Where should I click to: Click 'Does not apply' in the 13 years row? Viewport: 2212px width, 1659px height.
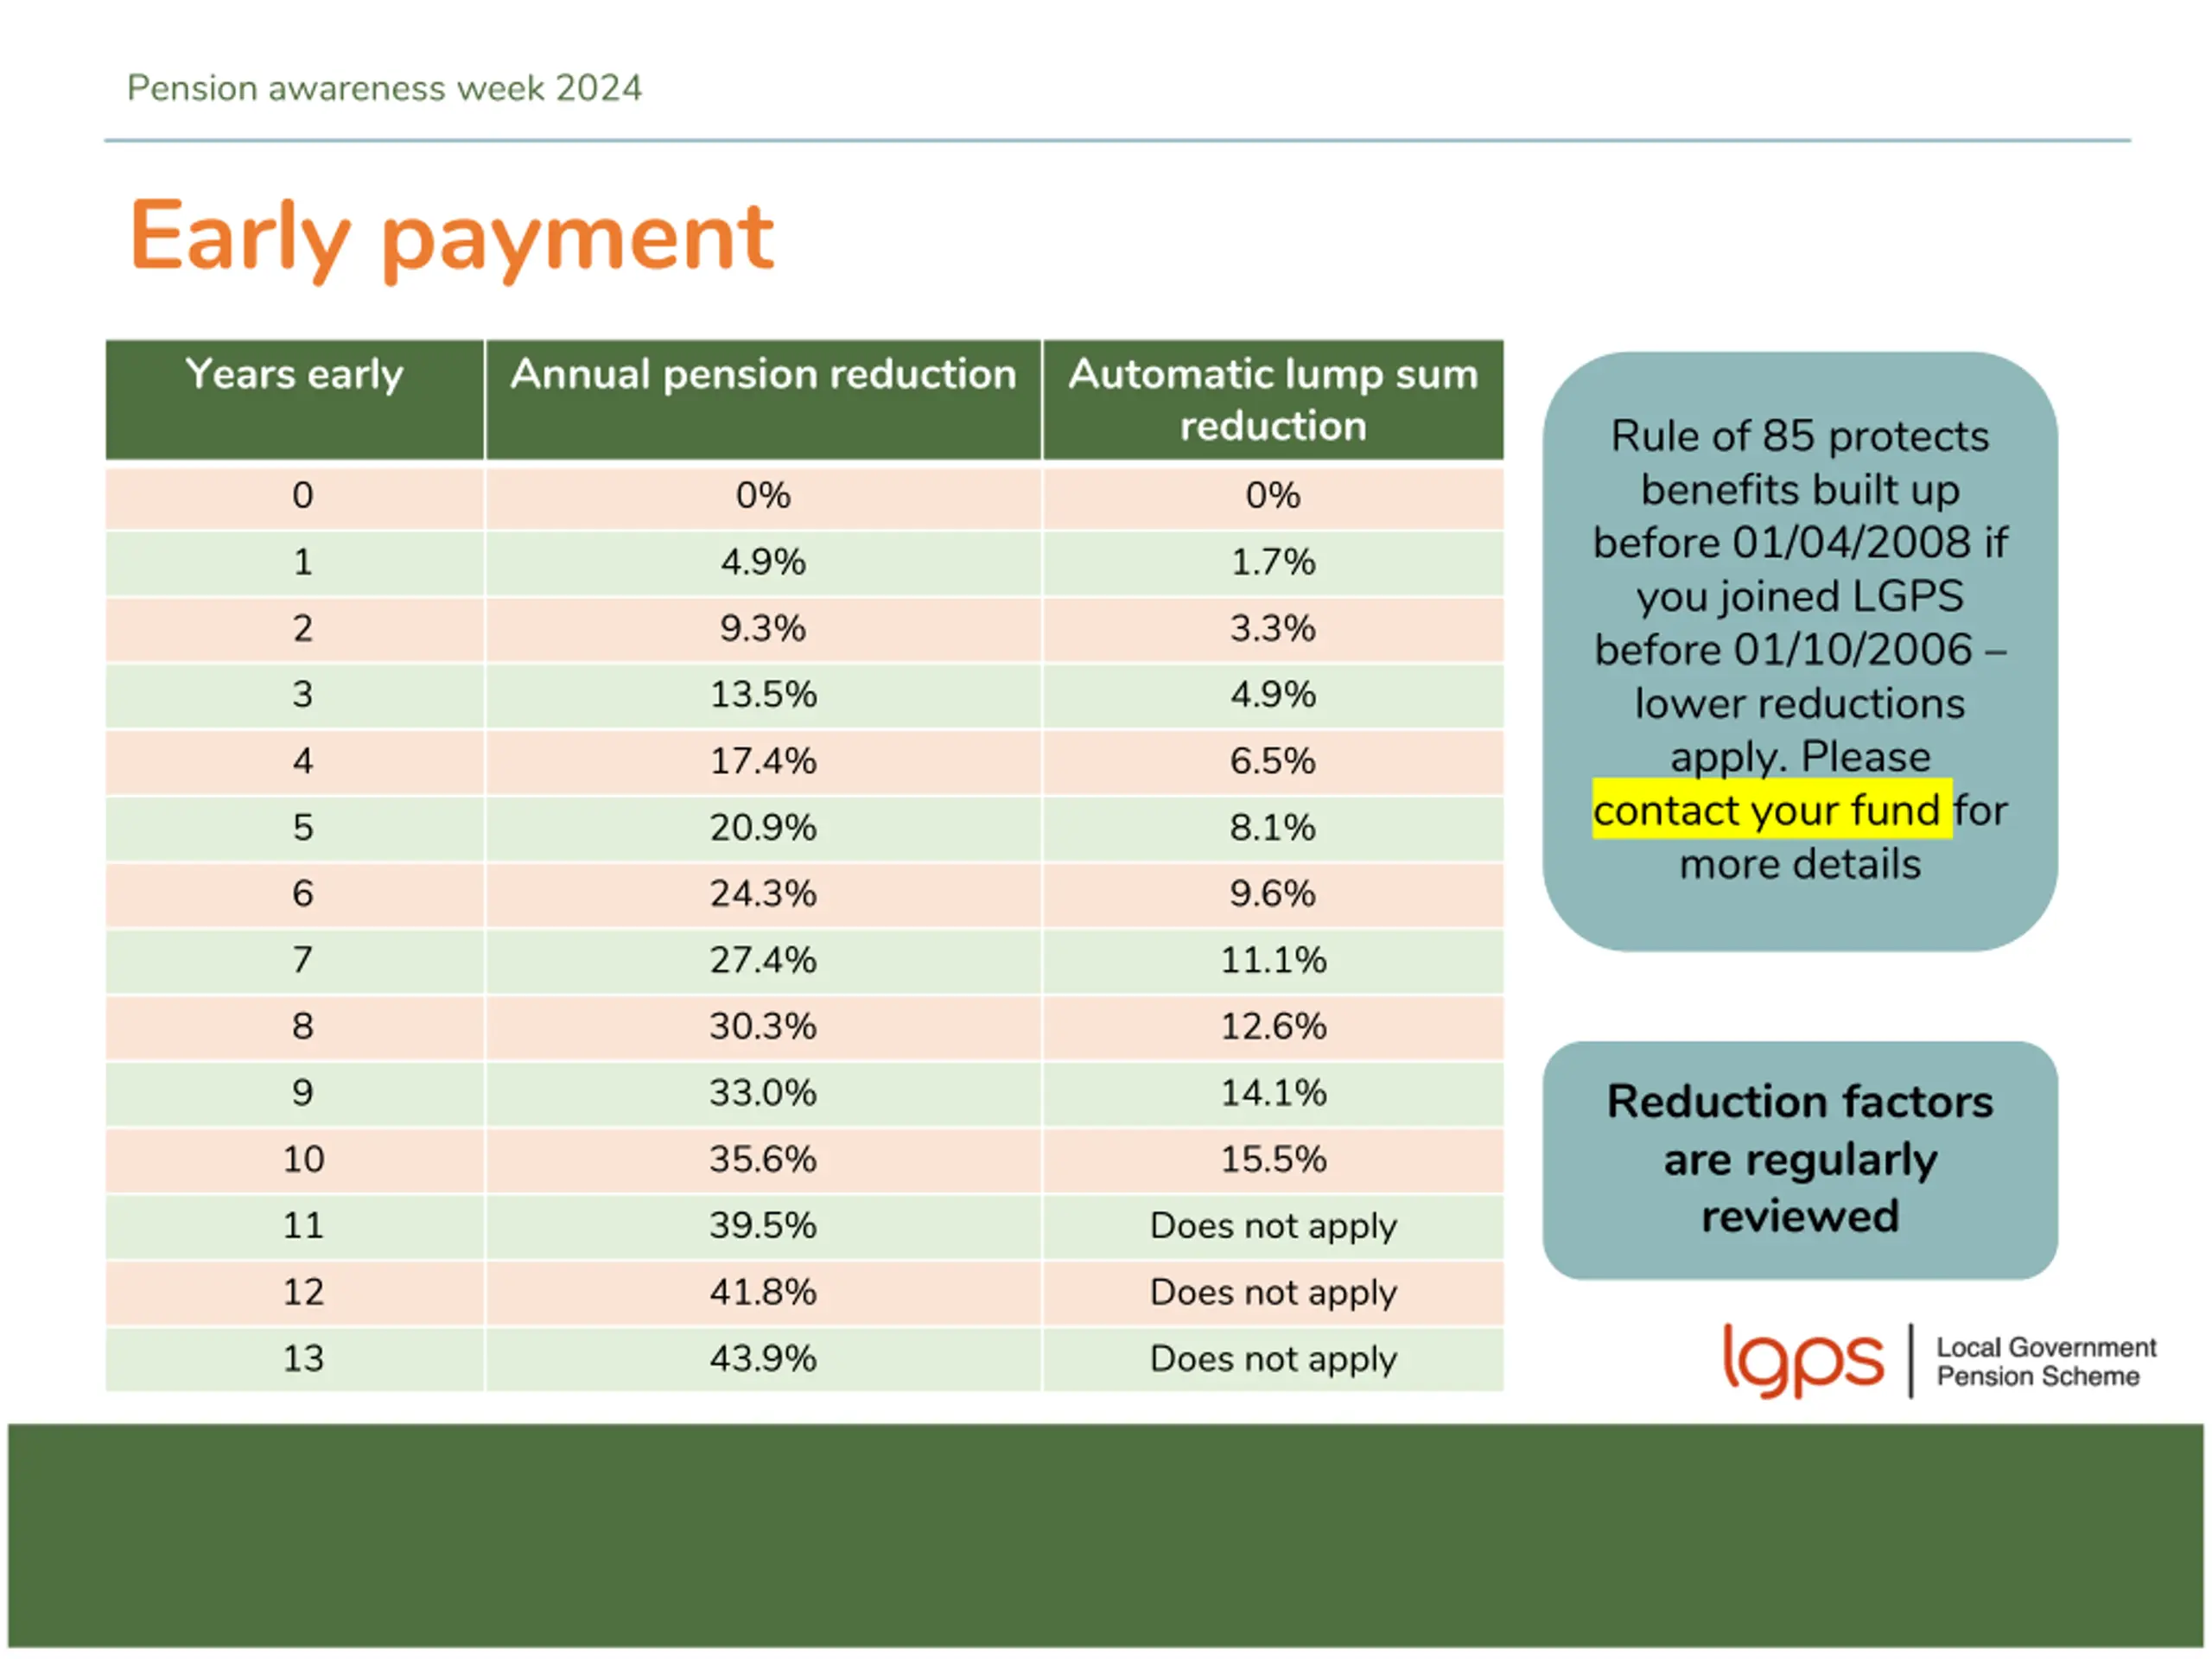[x=1273, y=1359]
